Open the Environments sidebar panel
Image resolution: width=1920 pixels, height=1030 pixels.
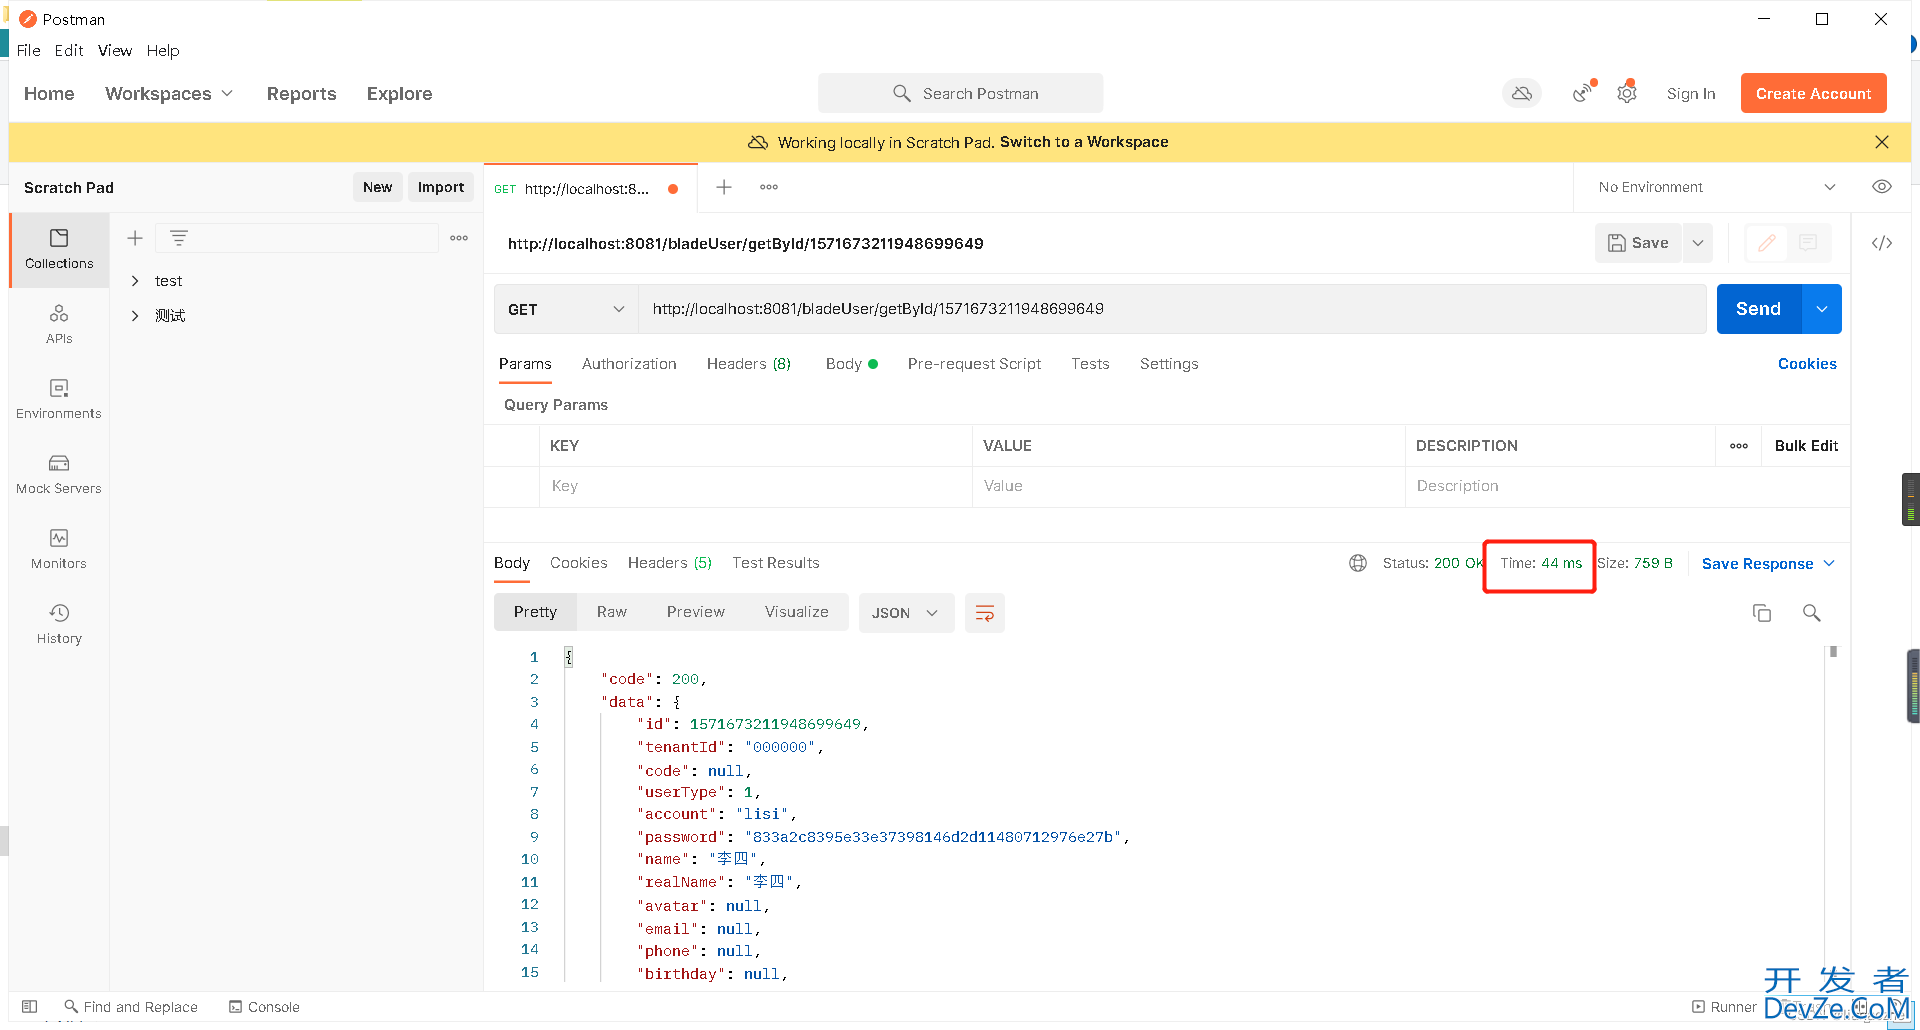(59, 399)
